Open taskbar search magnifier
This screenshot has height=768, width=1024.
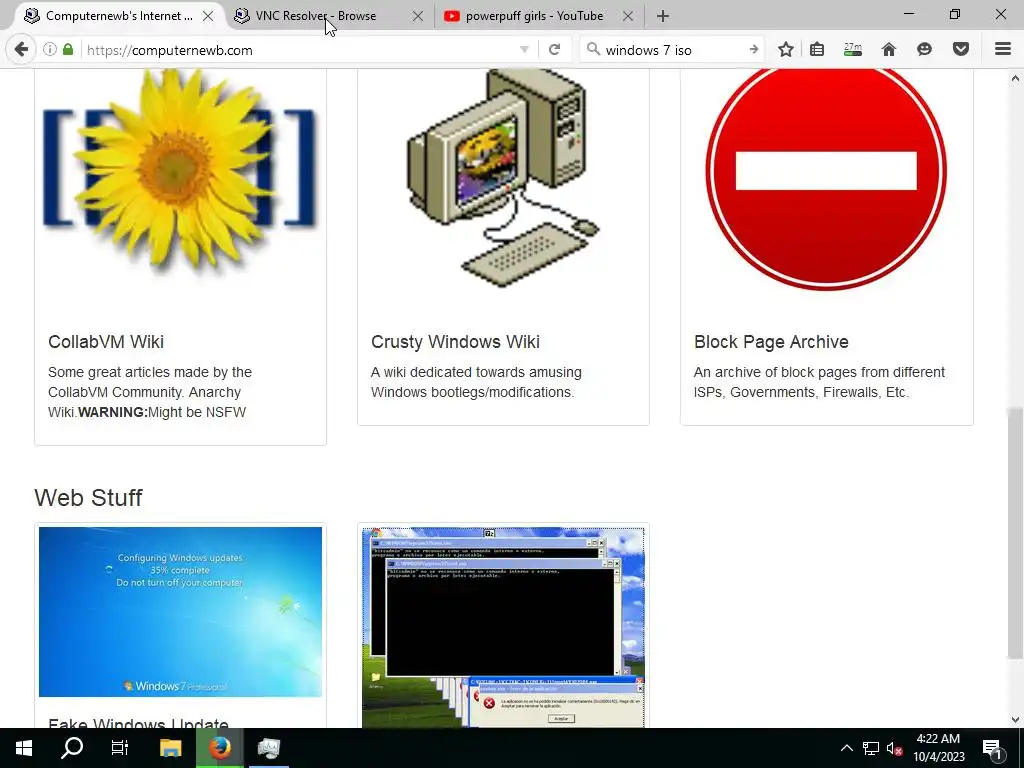pos(72,748)
